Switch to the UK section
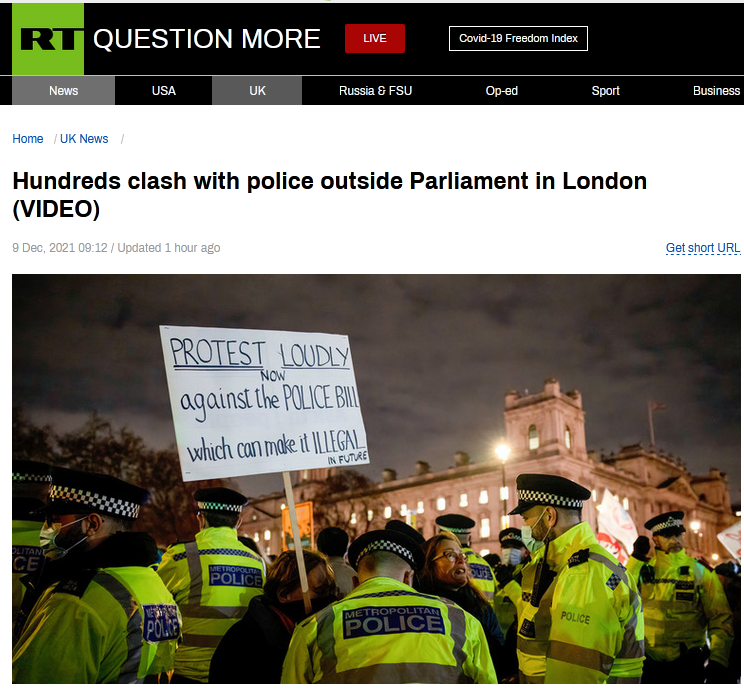 point(257,91)
